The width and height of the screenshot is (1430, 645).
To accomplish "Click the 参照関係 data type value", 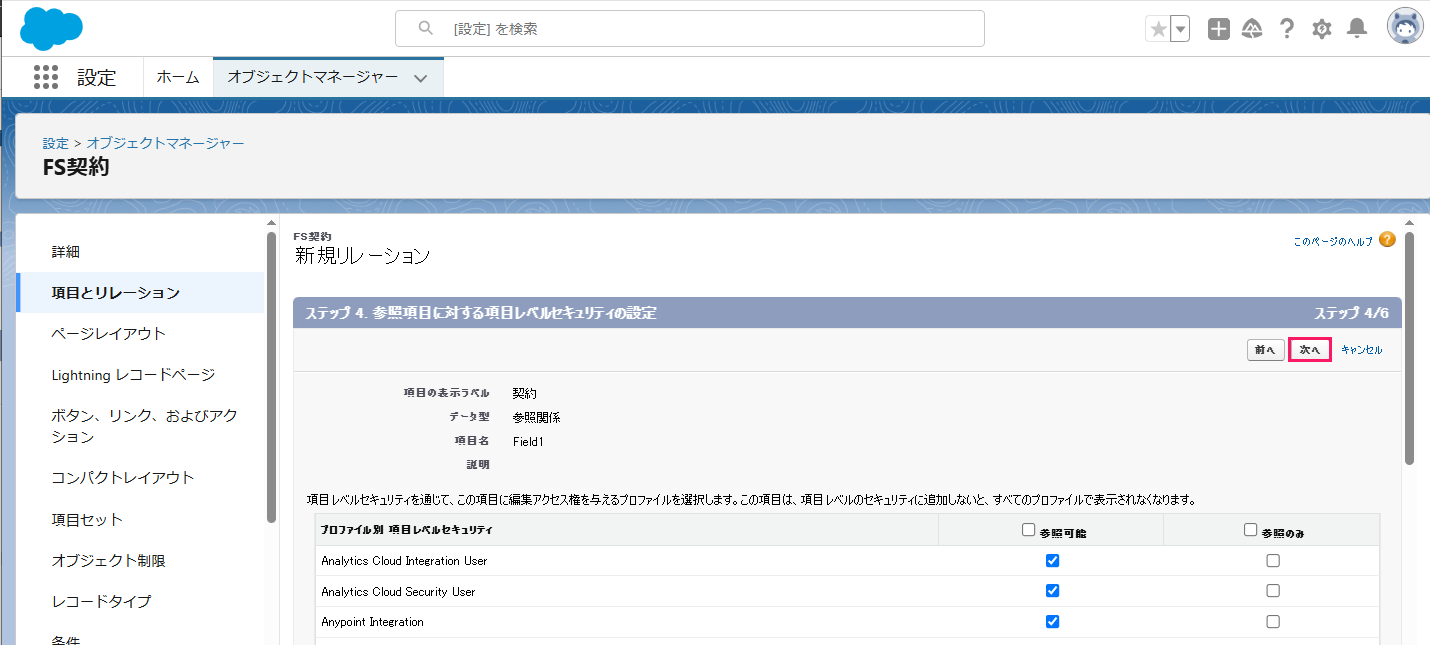I will pos(536,417).
